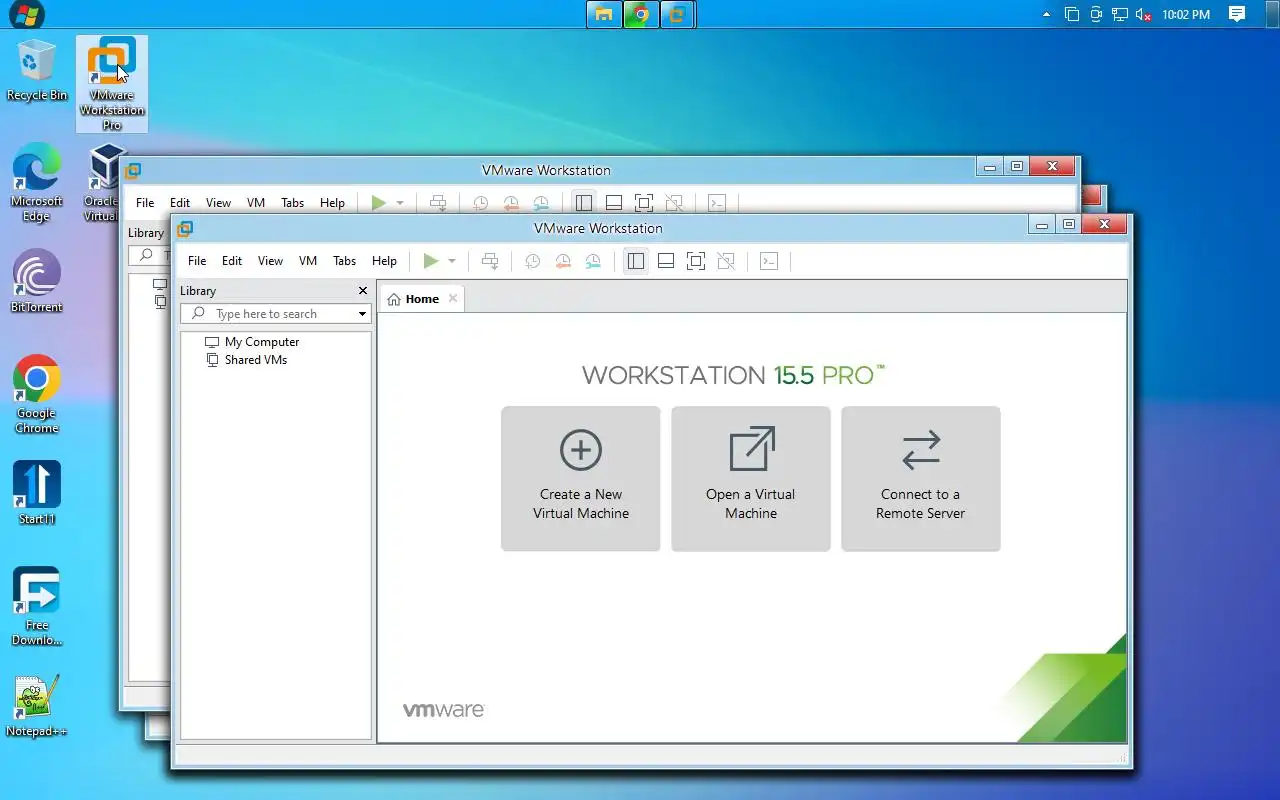Toggle full screen mode icon in front window
Image resolution: width=1280 pixels, height=800 pixels.
click(697, 261)
